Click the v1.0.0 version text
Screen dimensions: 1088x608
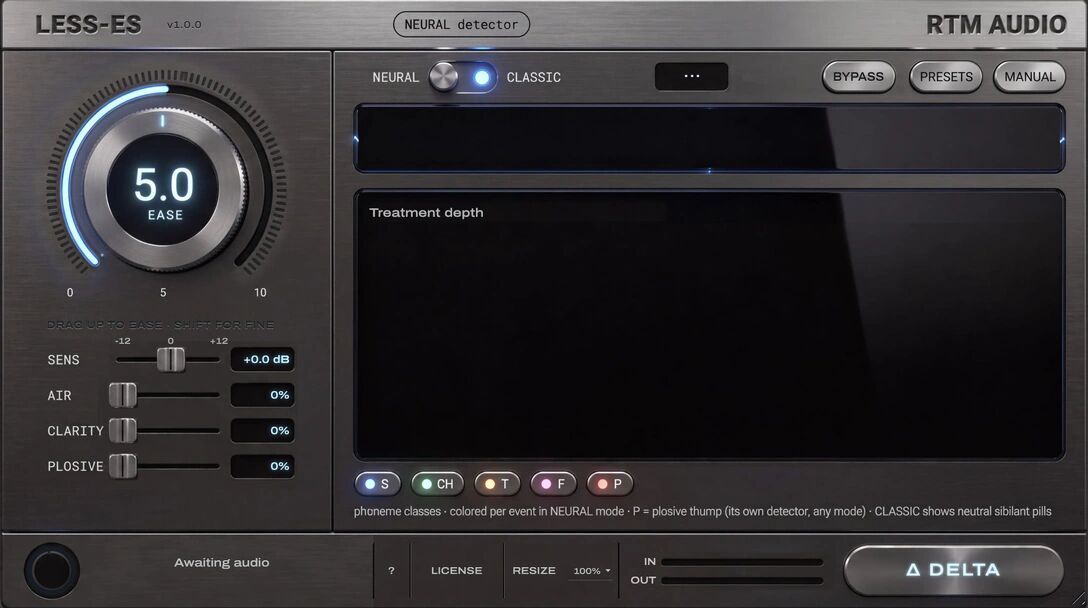(184, 24)
